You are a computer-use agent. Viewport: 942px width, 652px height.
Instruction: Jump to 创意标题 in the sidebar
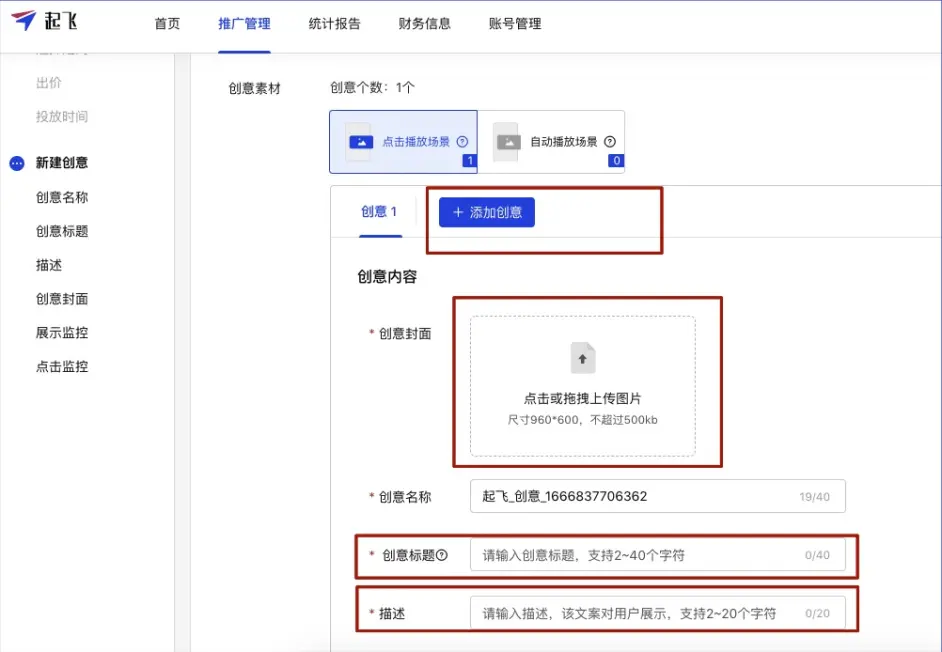click(62, 231)
